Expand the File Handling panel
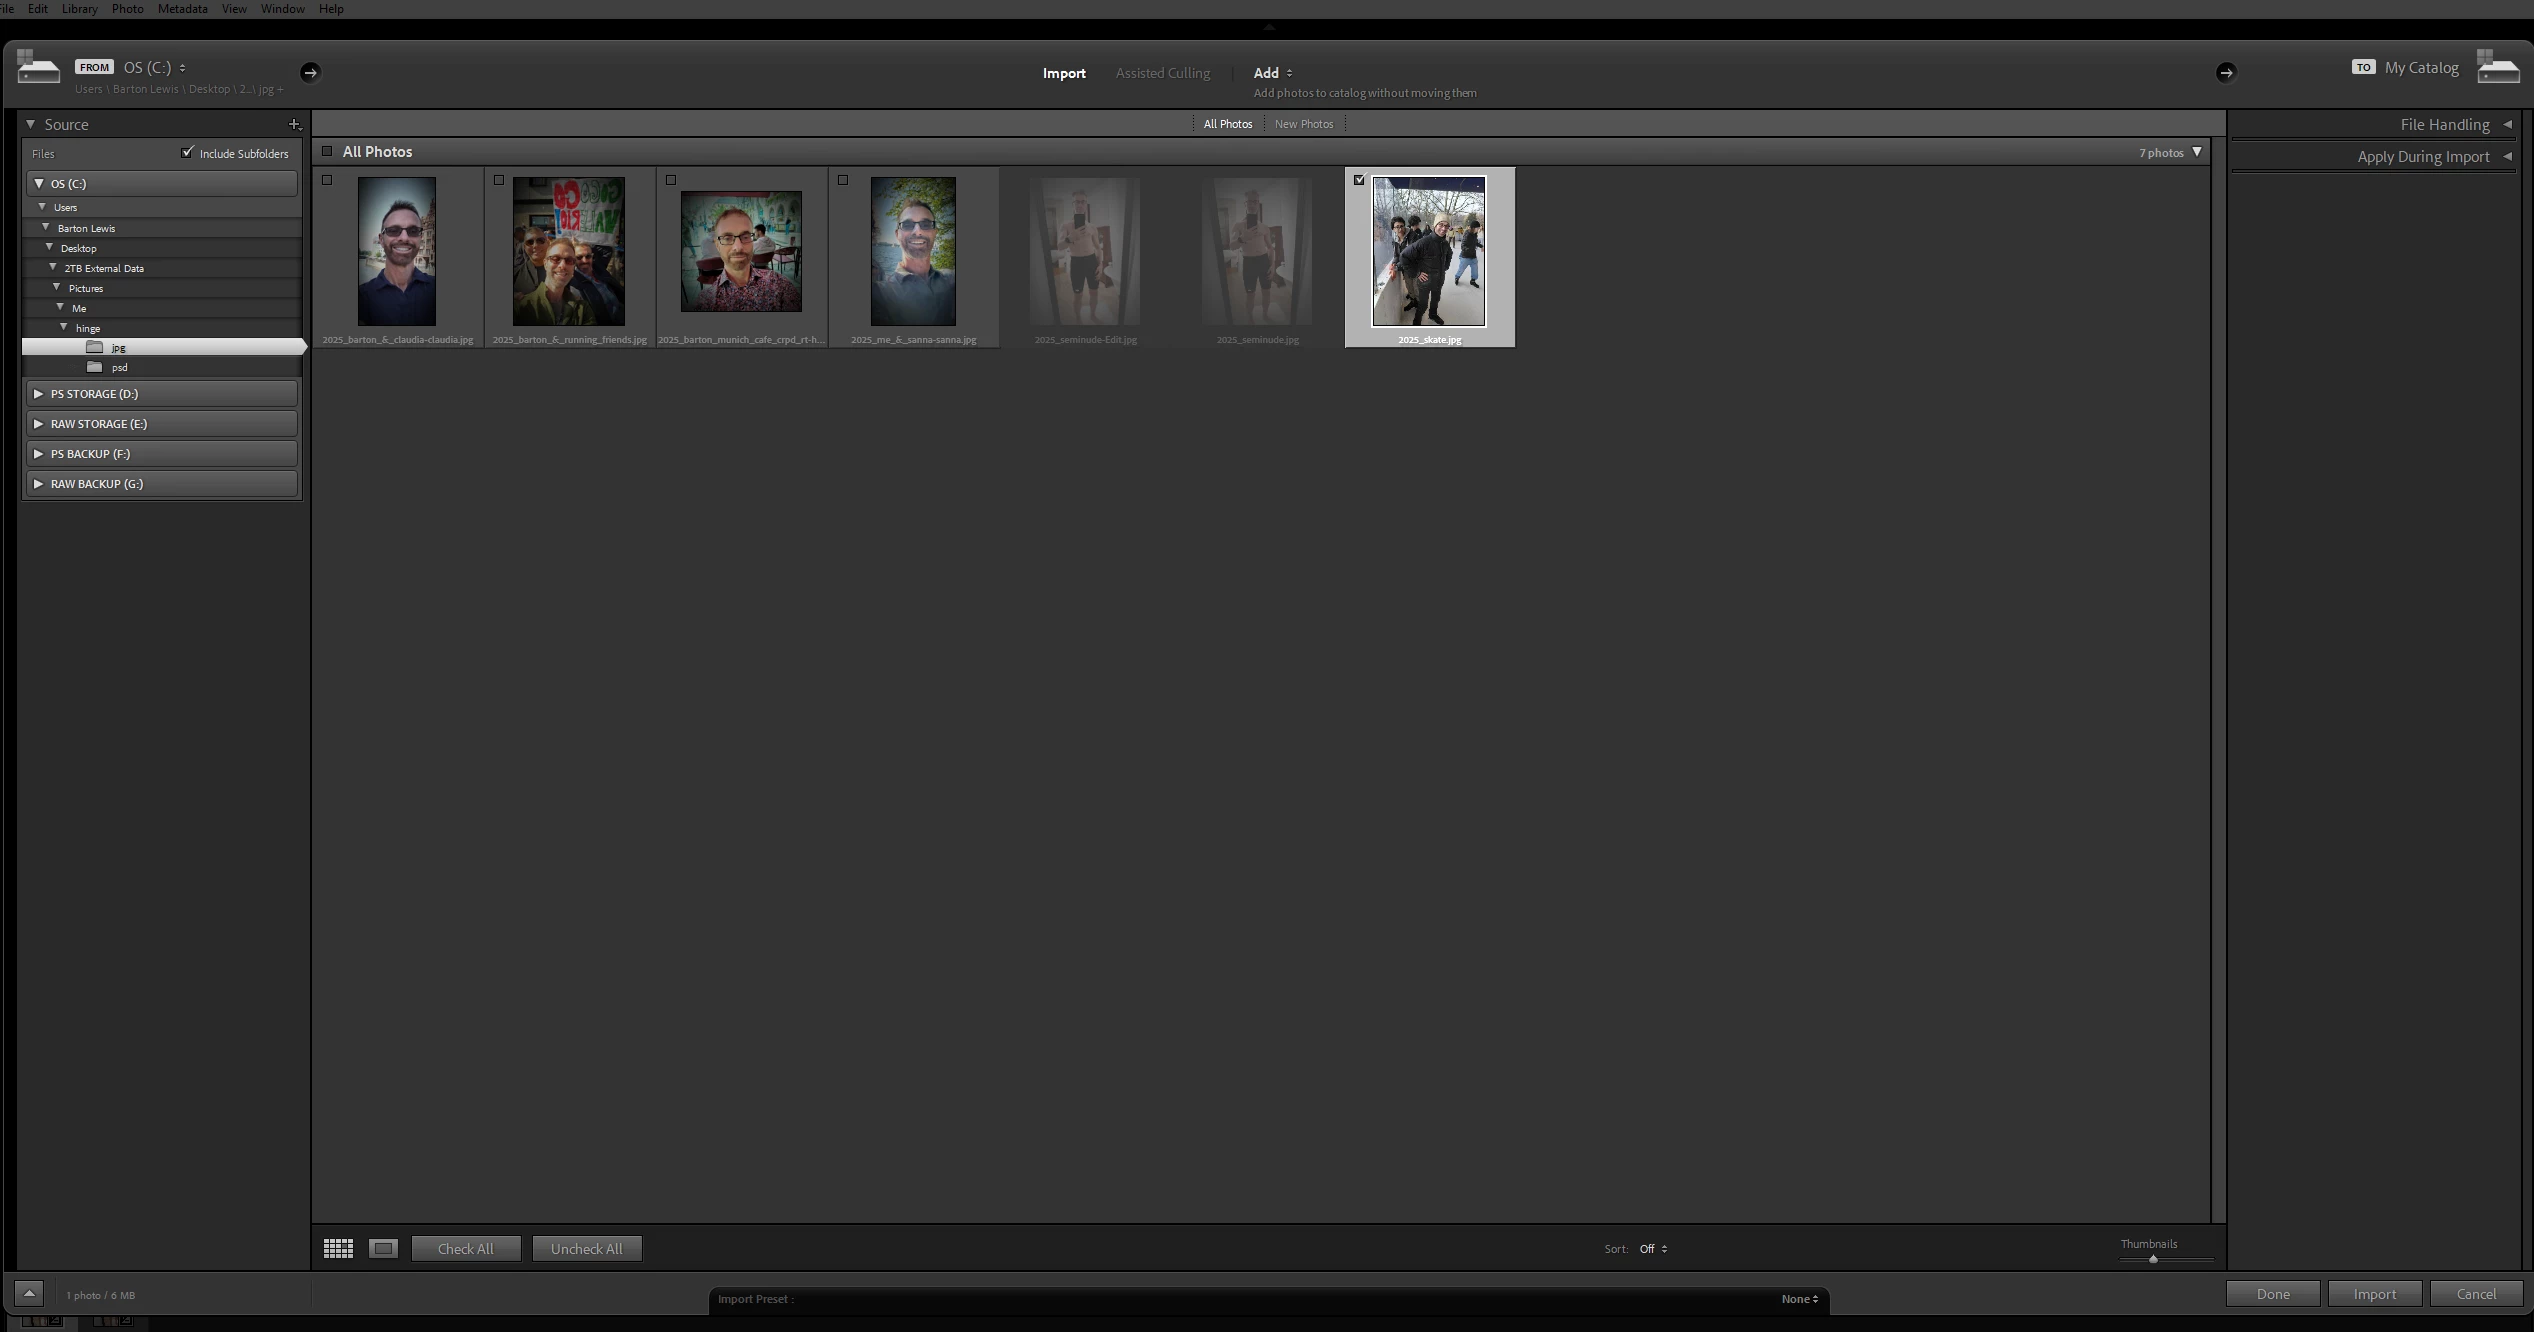Screen dimensions: 2534x1332 (x=2507, y=124)
